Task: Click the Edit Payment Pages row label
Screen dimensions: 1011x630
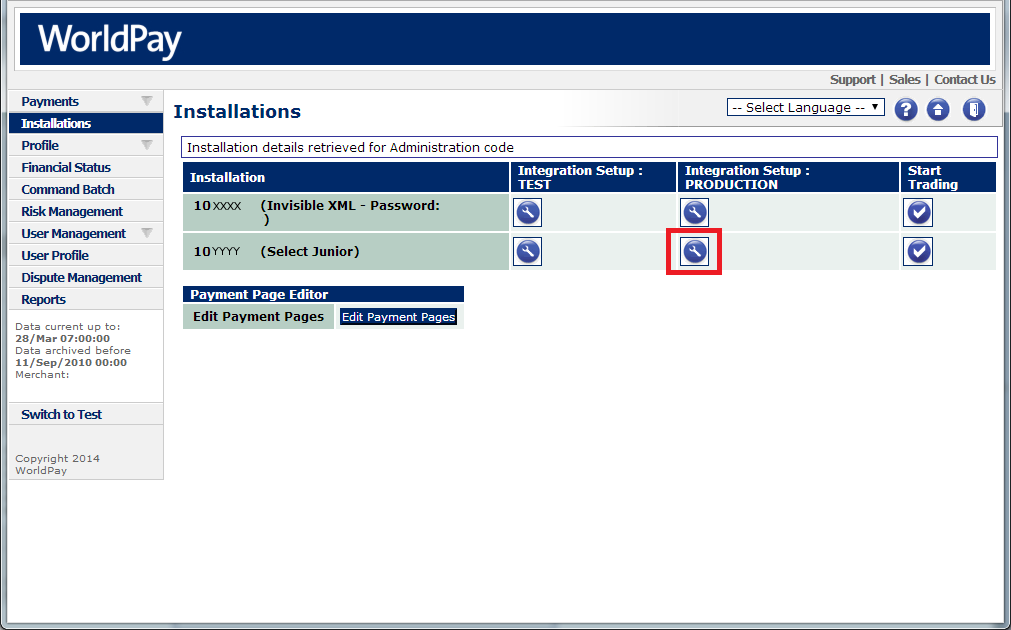Action: 258,317
